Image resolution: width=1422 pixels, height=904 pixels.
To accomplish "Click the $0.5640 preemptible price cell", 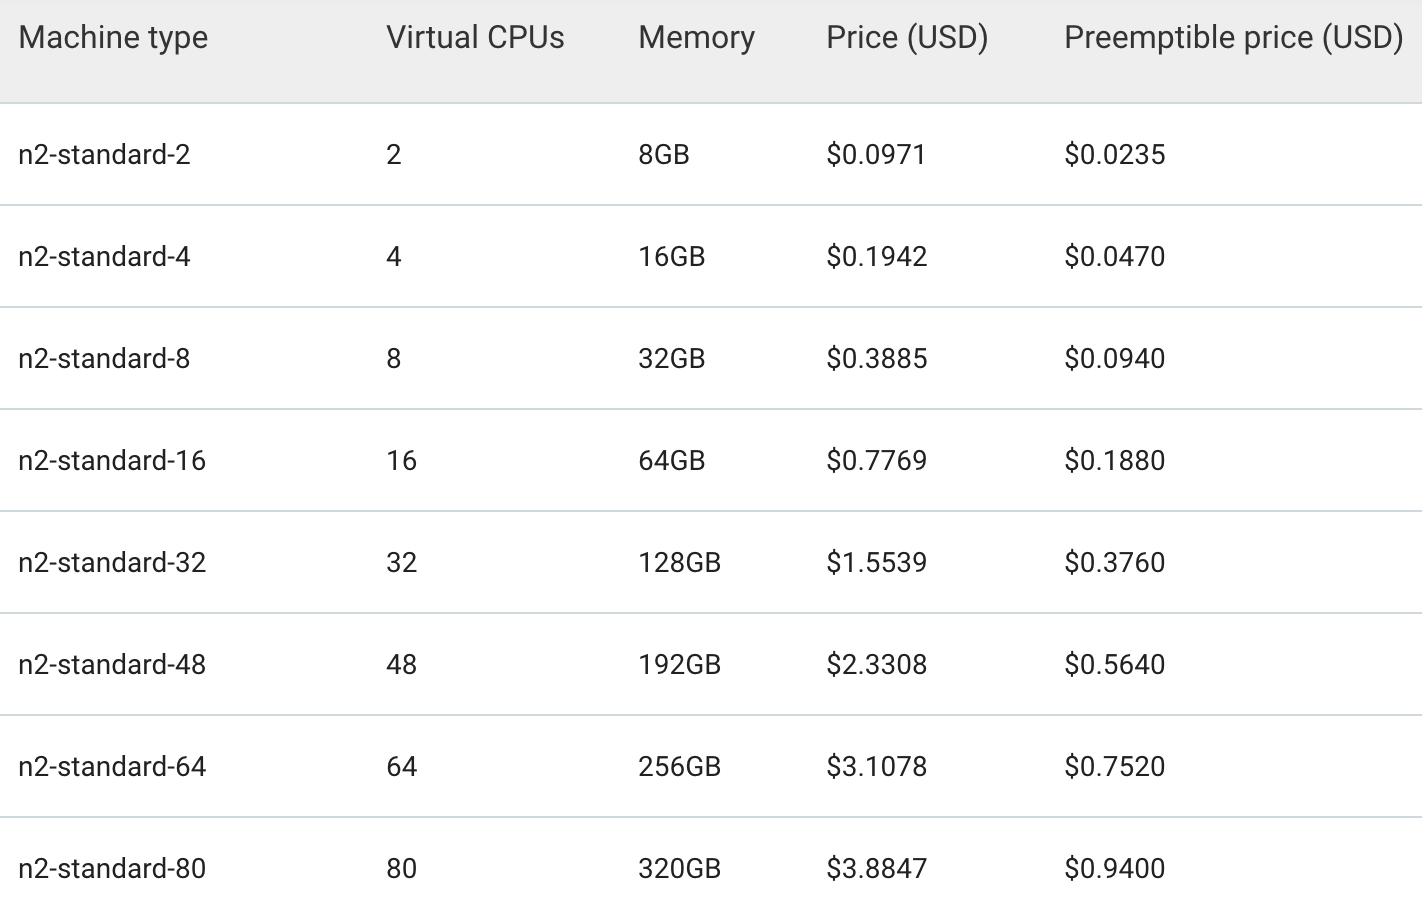I will pyautogui.click(x=1115, y=665).
